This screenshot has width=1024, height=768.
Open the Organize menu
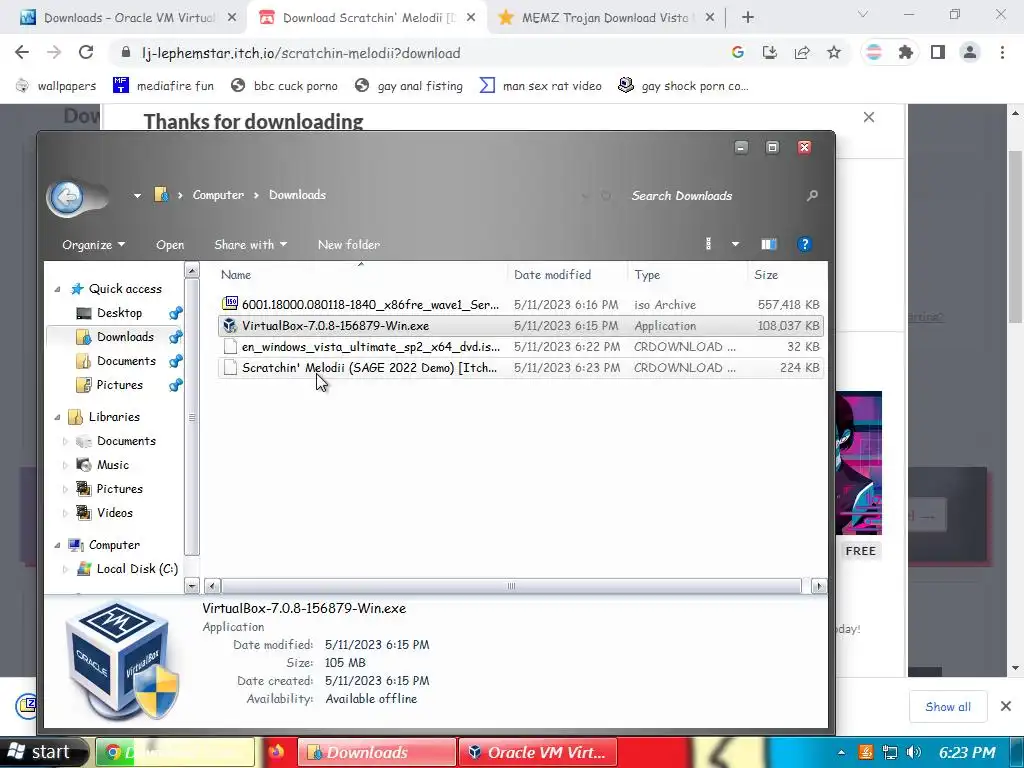pyautogui.click(x=93, y=245)
